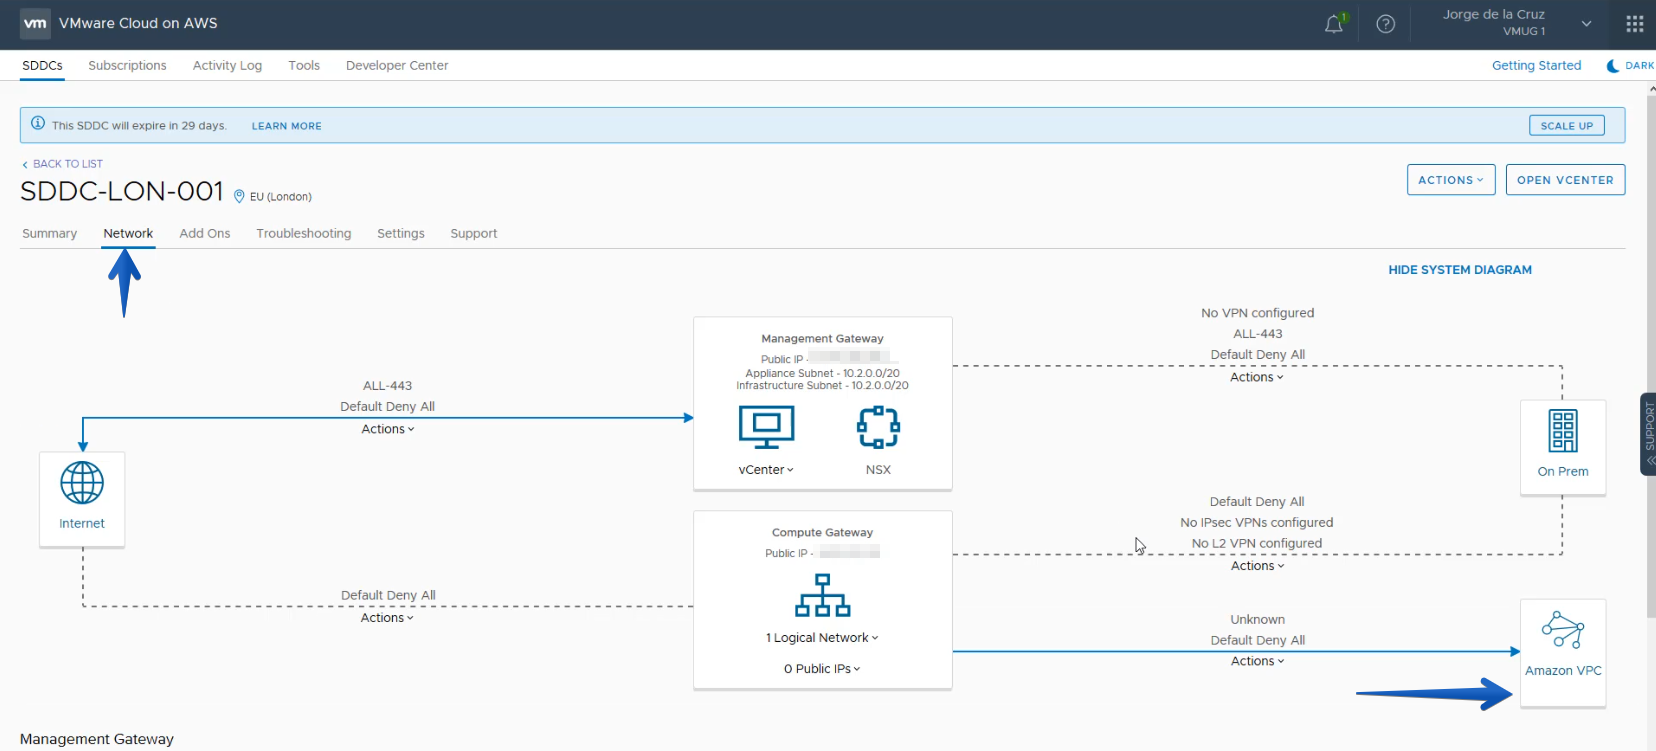The height and width of the screenshot is (751, 1656).
Task: Click the Internet label
Action: [x=82, y=524]
